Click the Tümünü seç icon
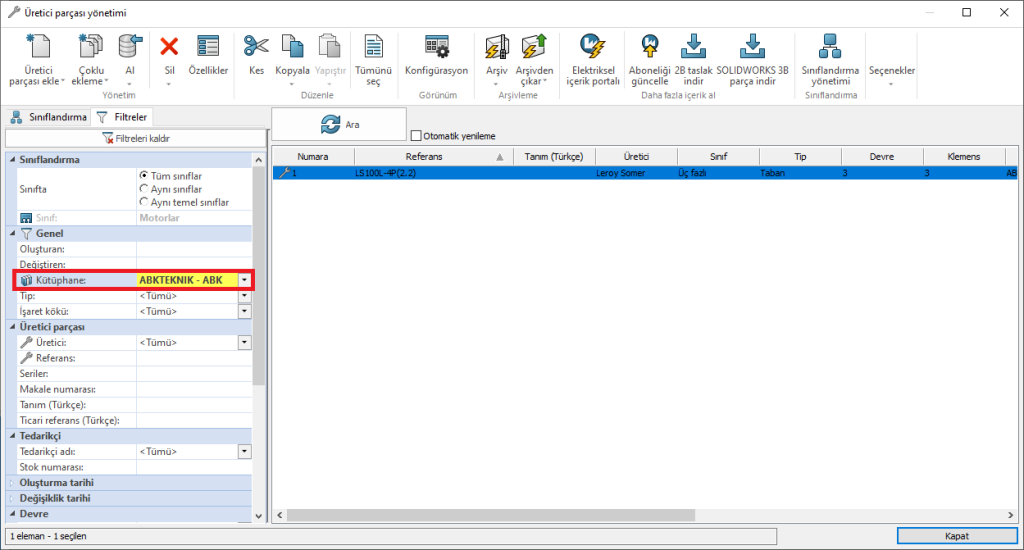 click(373, 46)
